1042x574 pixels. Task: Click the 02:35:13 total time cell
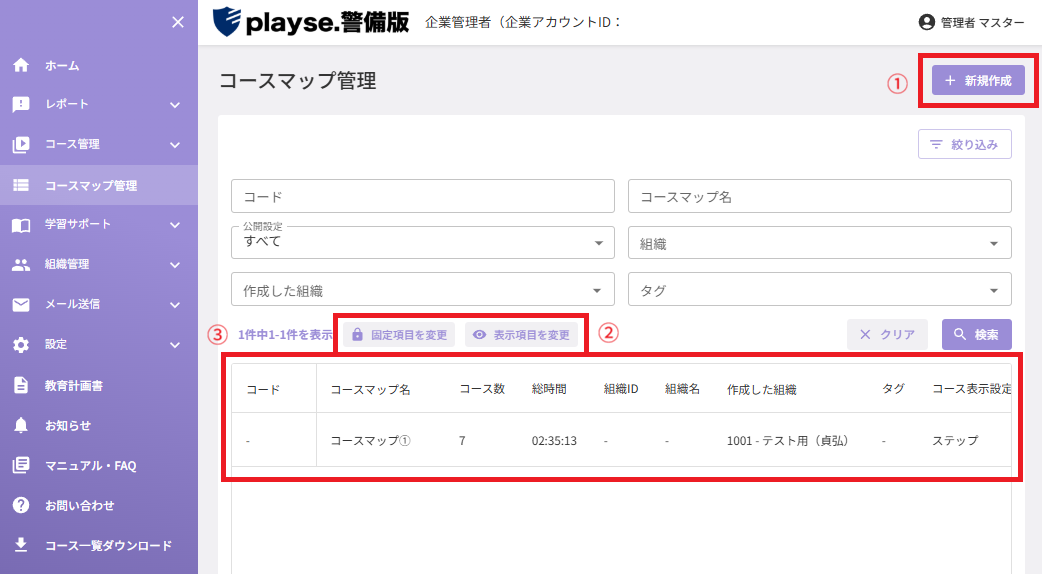[554, 440]
